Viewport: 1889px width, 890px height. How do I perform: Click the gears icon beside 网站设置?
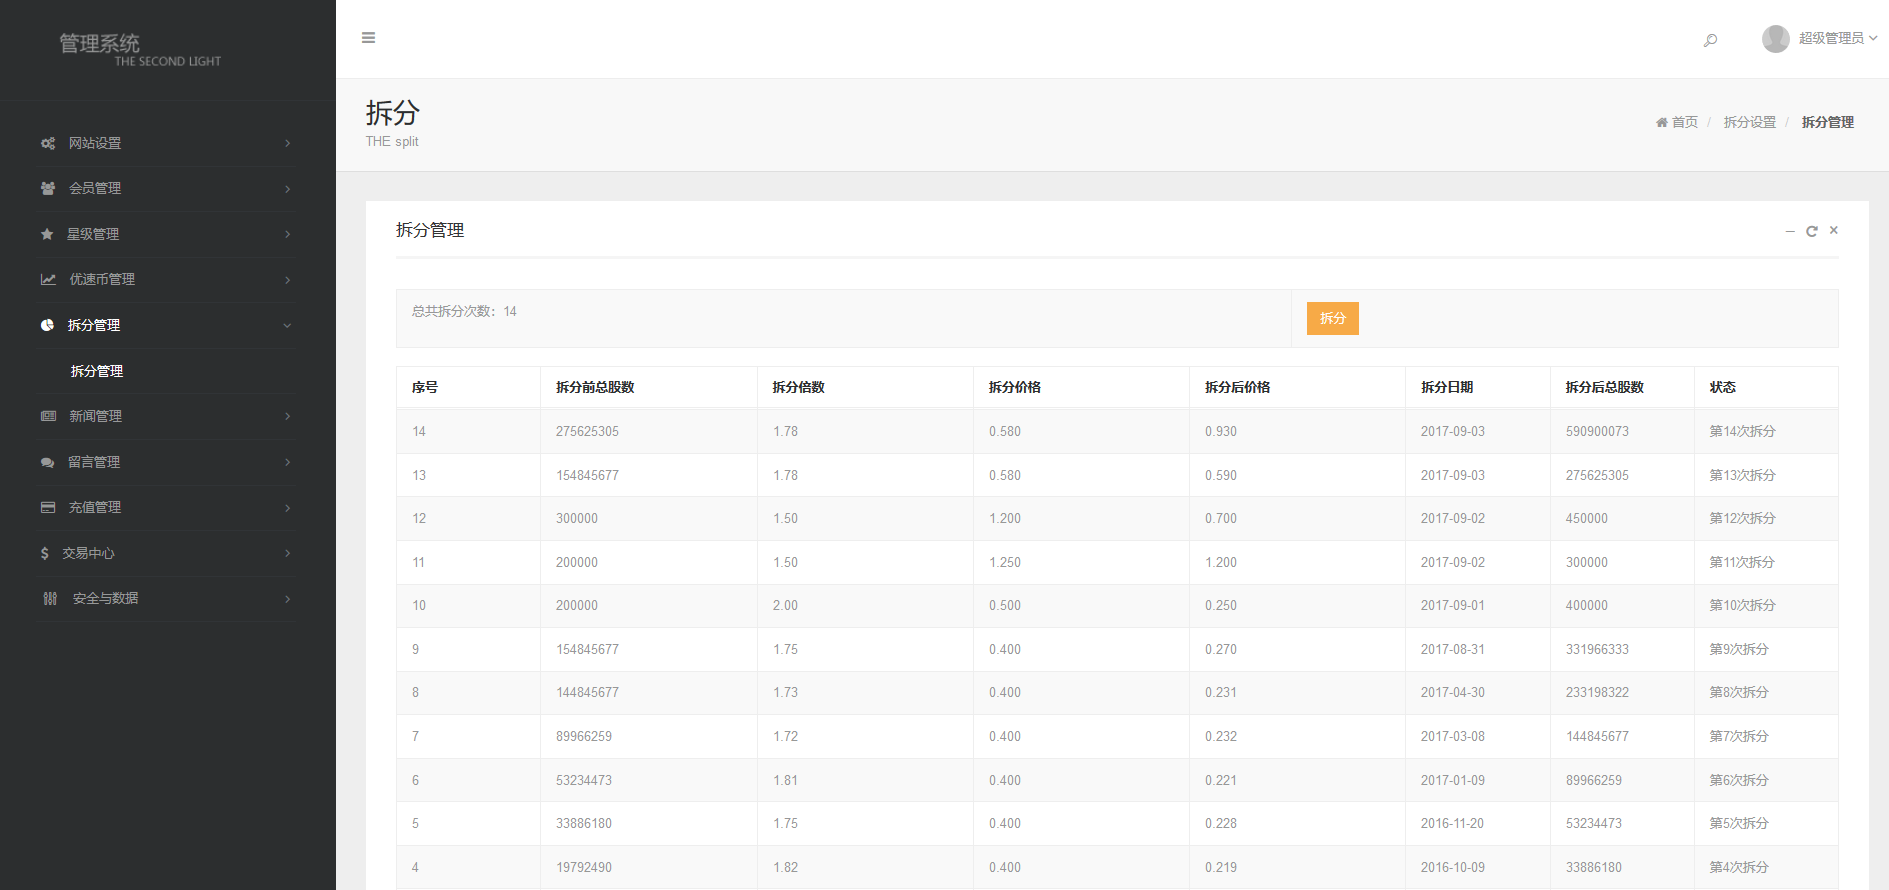point(48,143)
